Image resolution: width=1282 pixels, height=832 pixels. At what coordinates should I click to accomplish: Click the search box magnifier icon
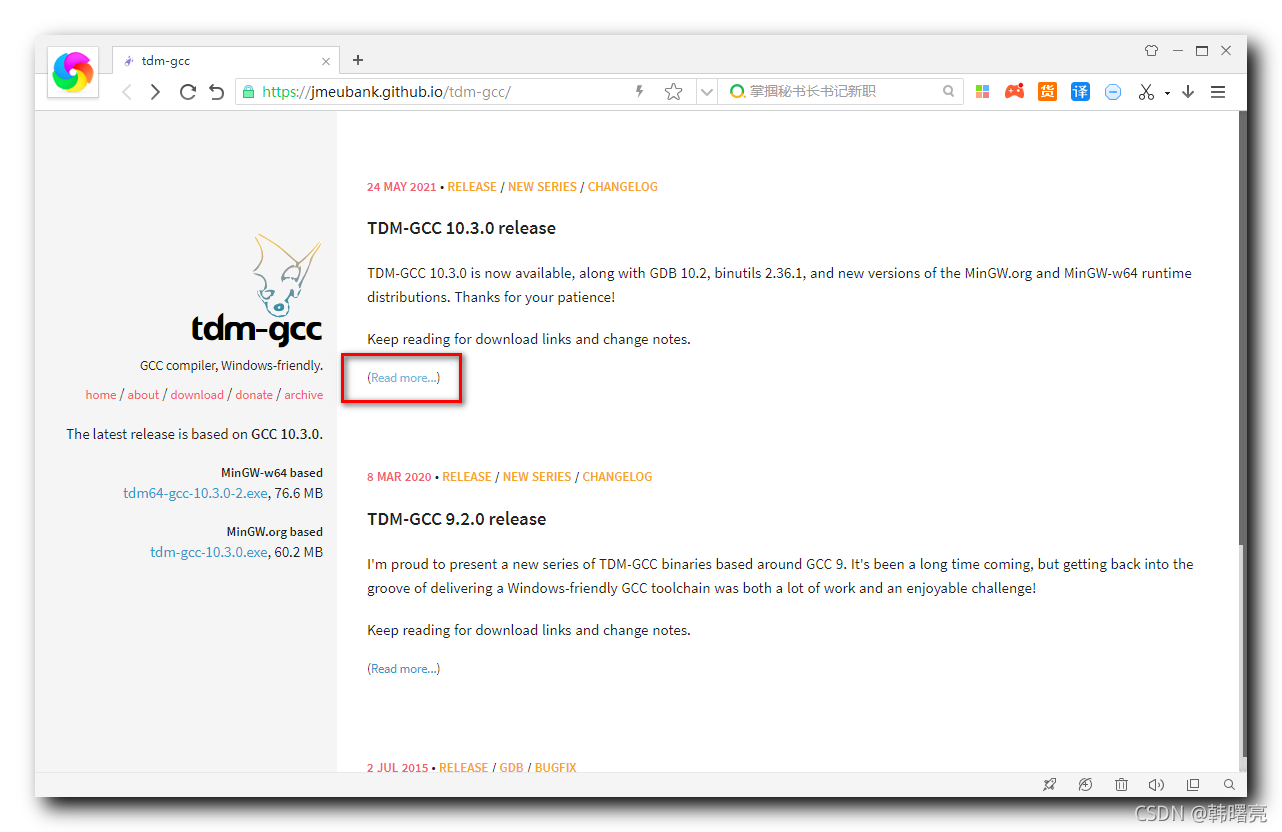click(948, 91)
